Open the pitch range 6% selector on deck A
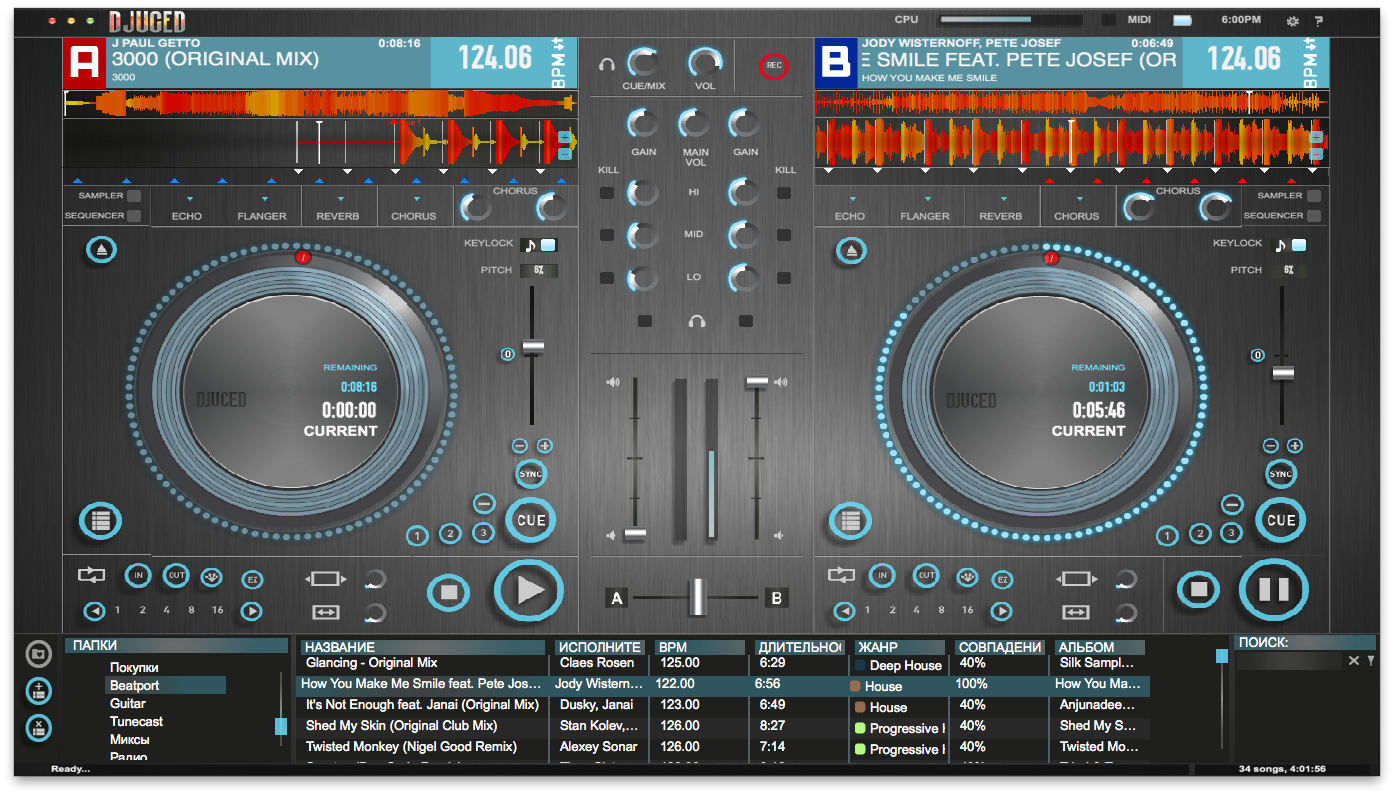The width and height of the screenshot is (1394, 796). (x=539, y=270)
